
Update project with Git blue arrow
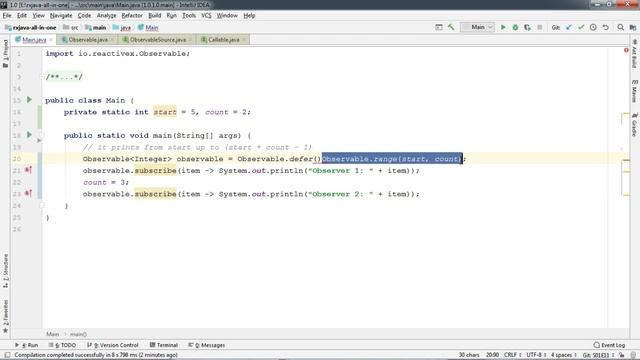(x=569, y=27)
